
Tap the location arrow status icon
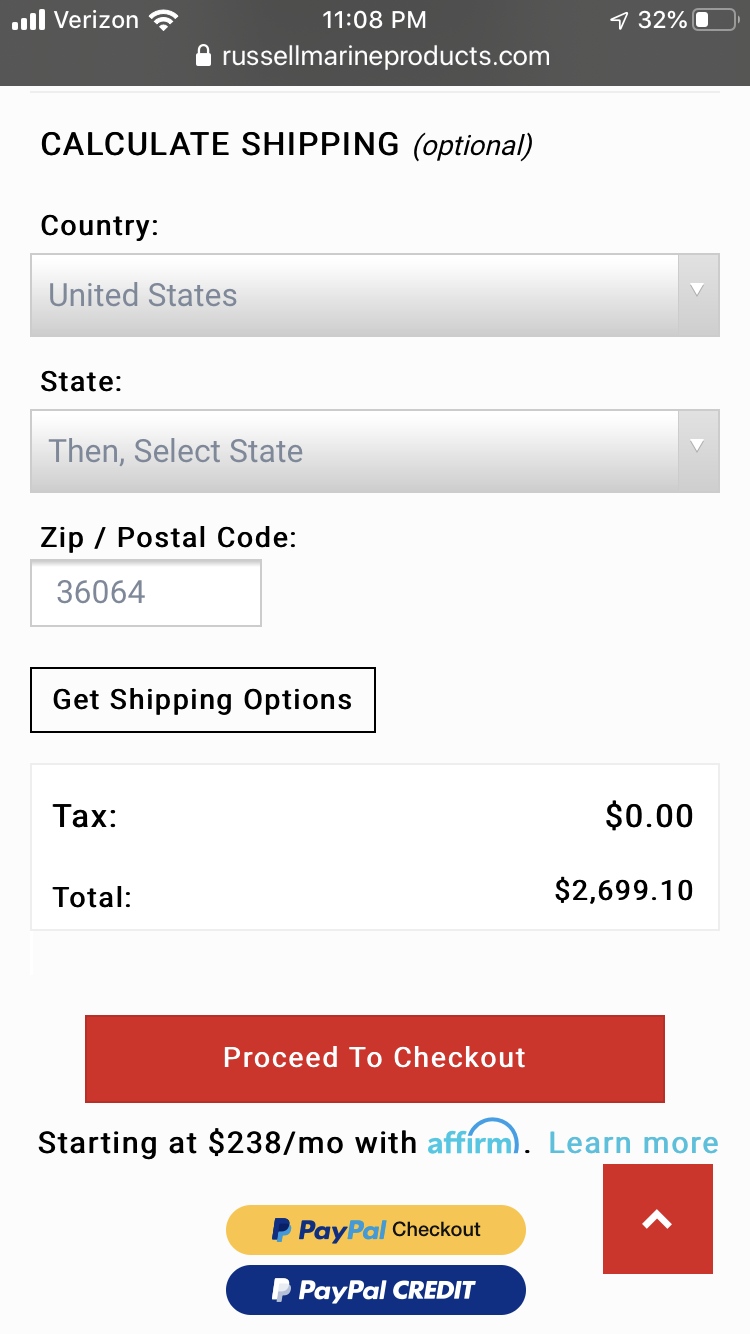coord(620,20)
